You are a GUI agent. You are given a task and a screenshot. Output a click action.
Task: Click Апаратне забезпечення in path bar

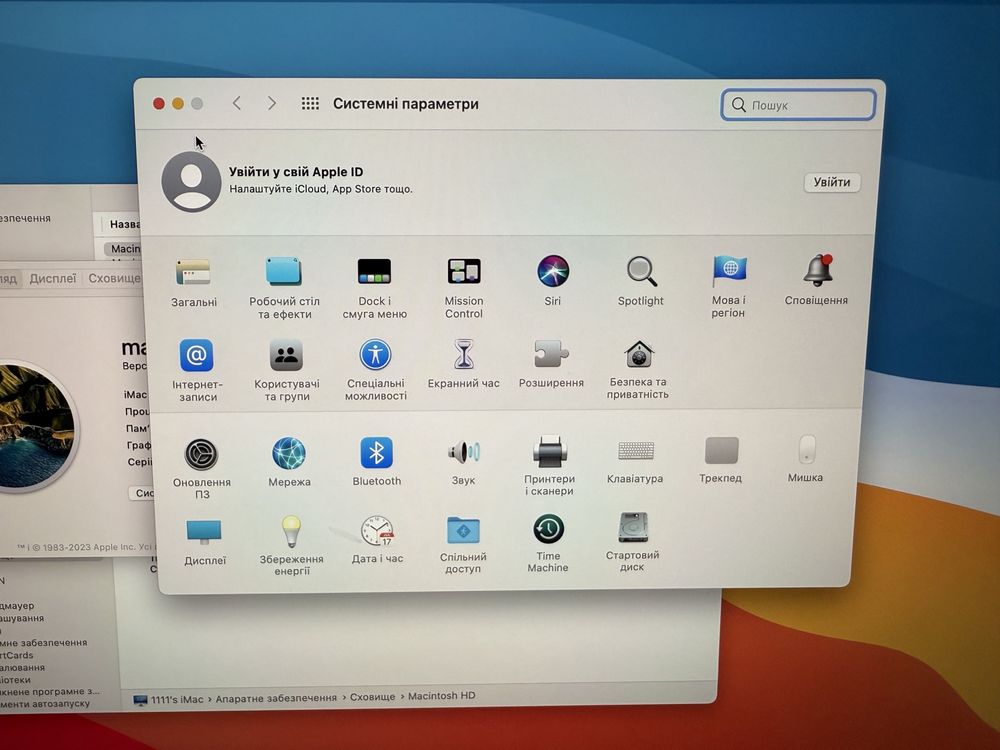(276, 698)
